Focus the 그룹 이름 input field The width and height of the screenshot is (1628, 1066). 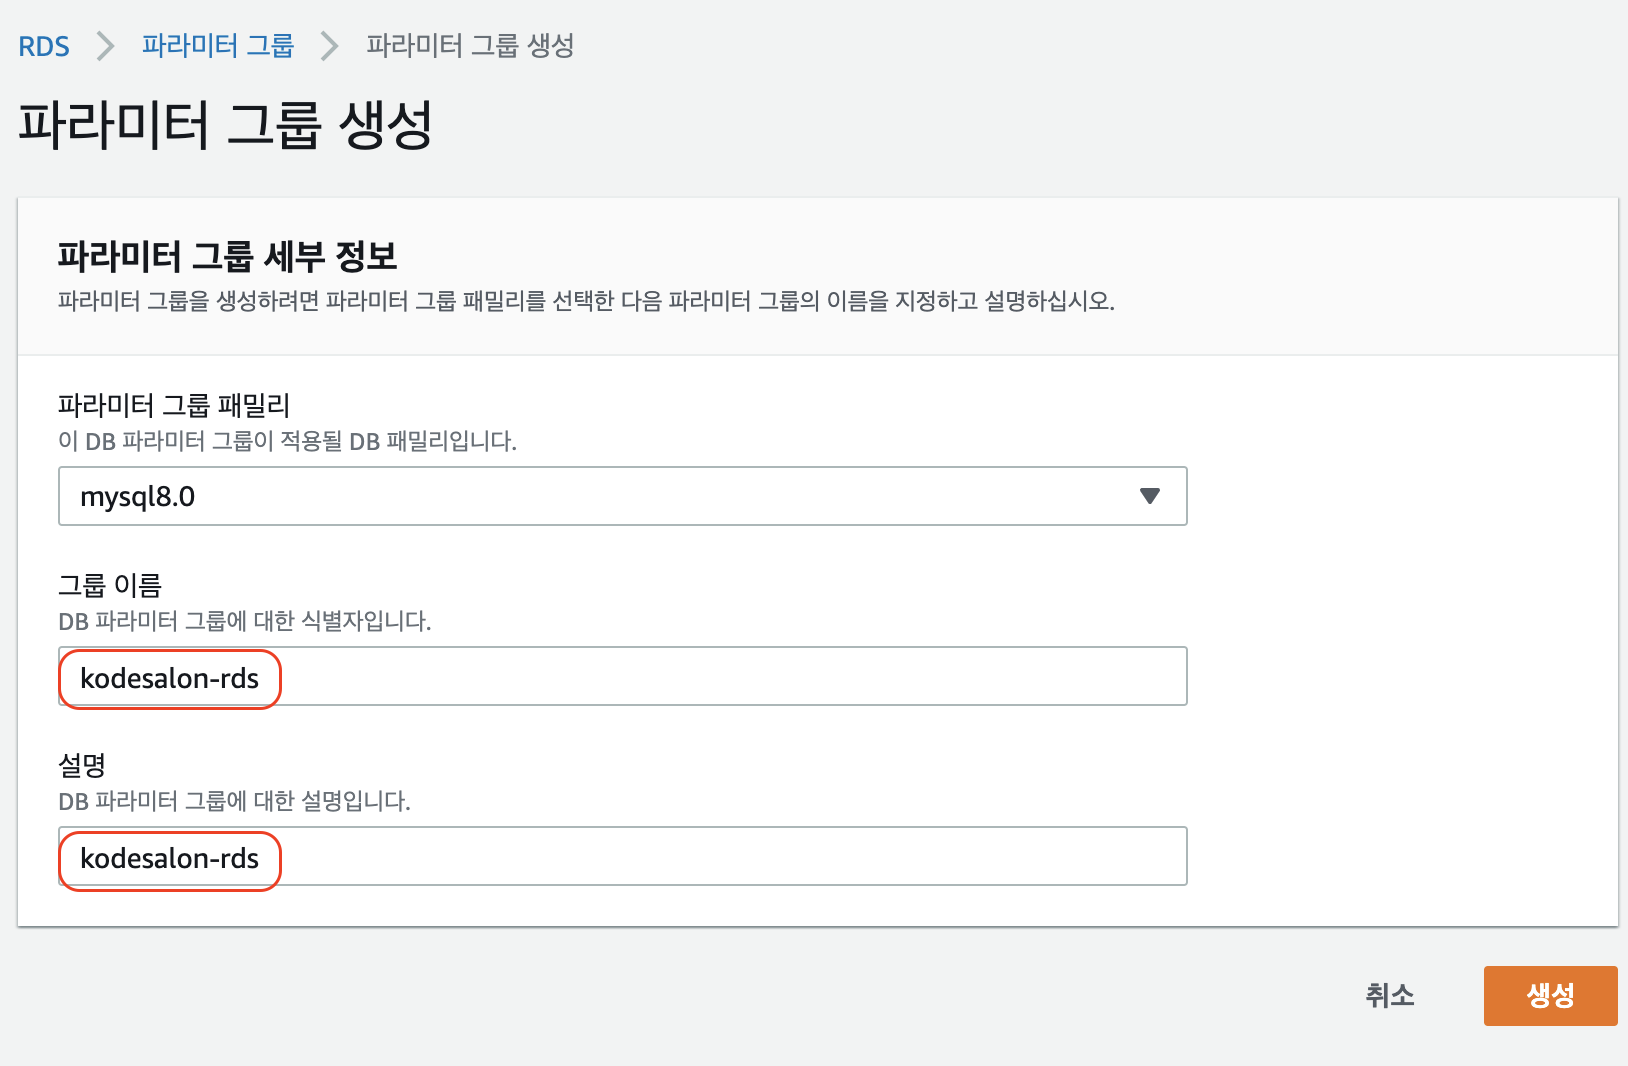622,677
